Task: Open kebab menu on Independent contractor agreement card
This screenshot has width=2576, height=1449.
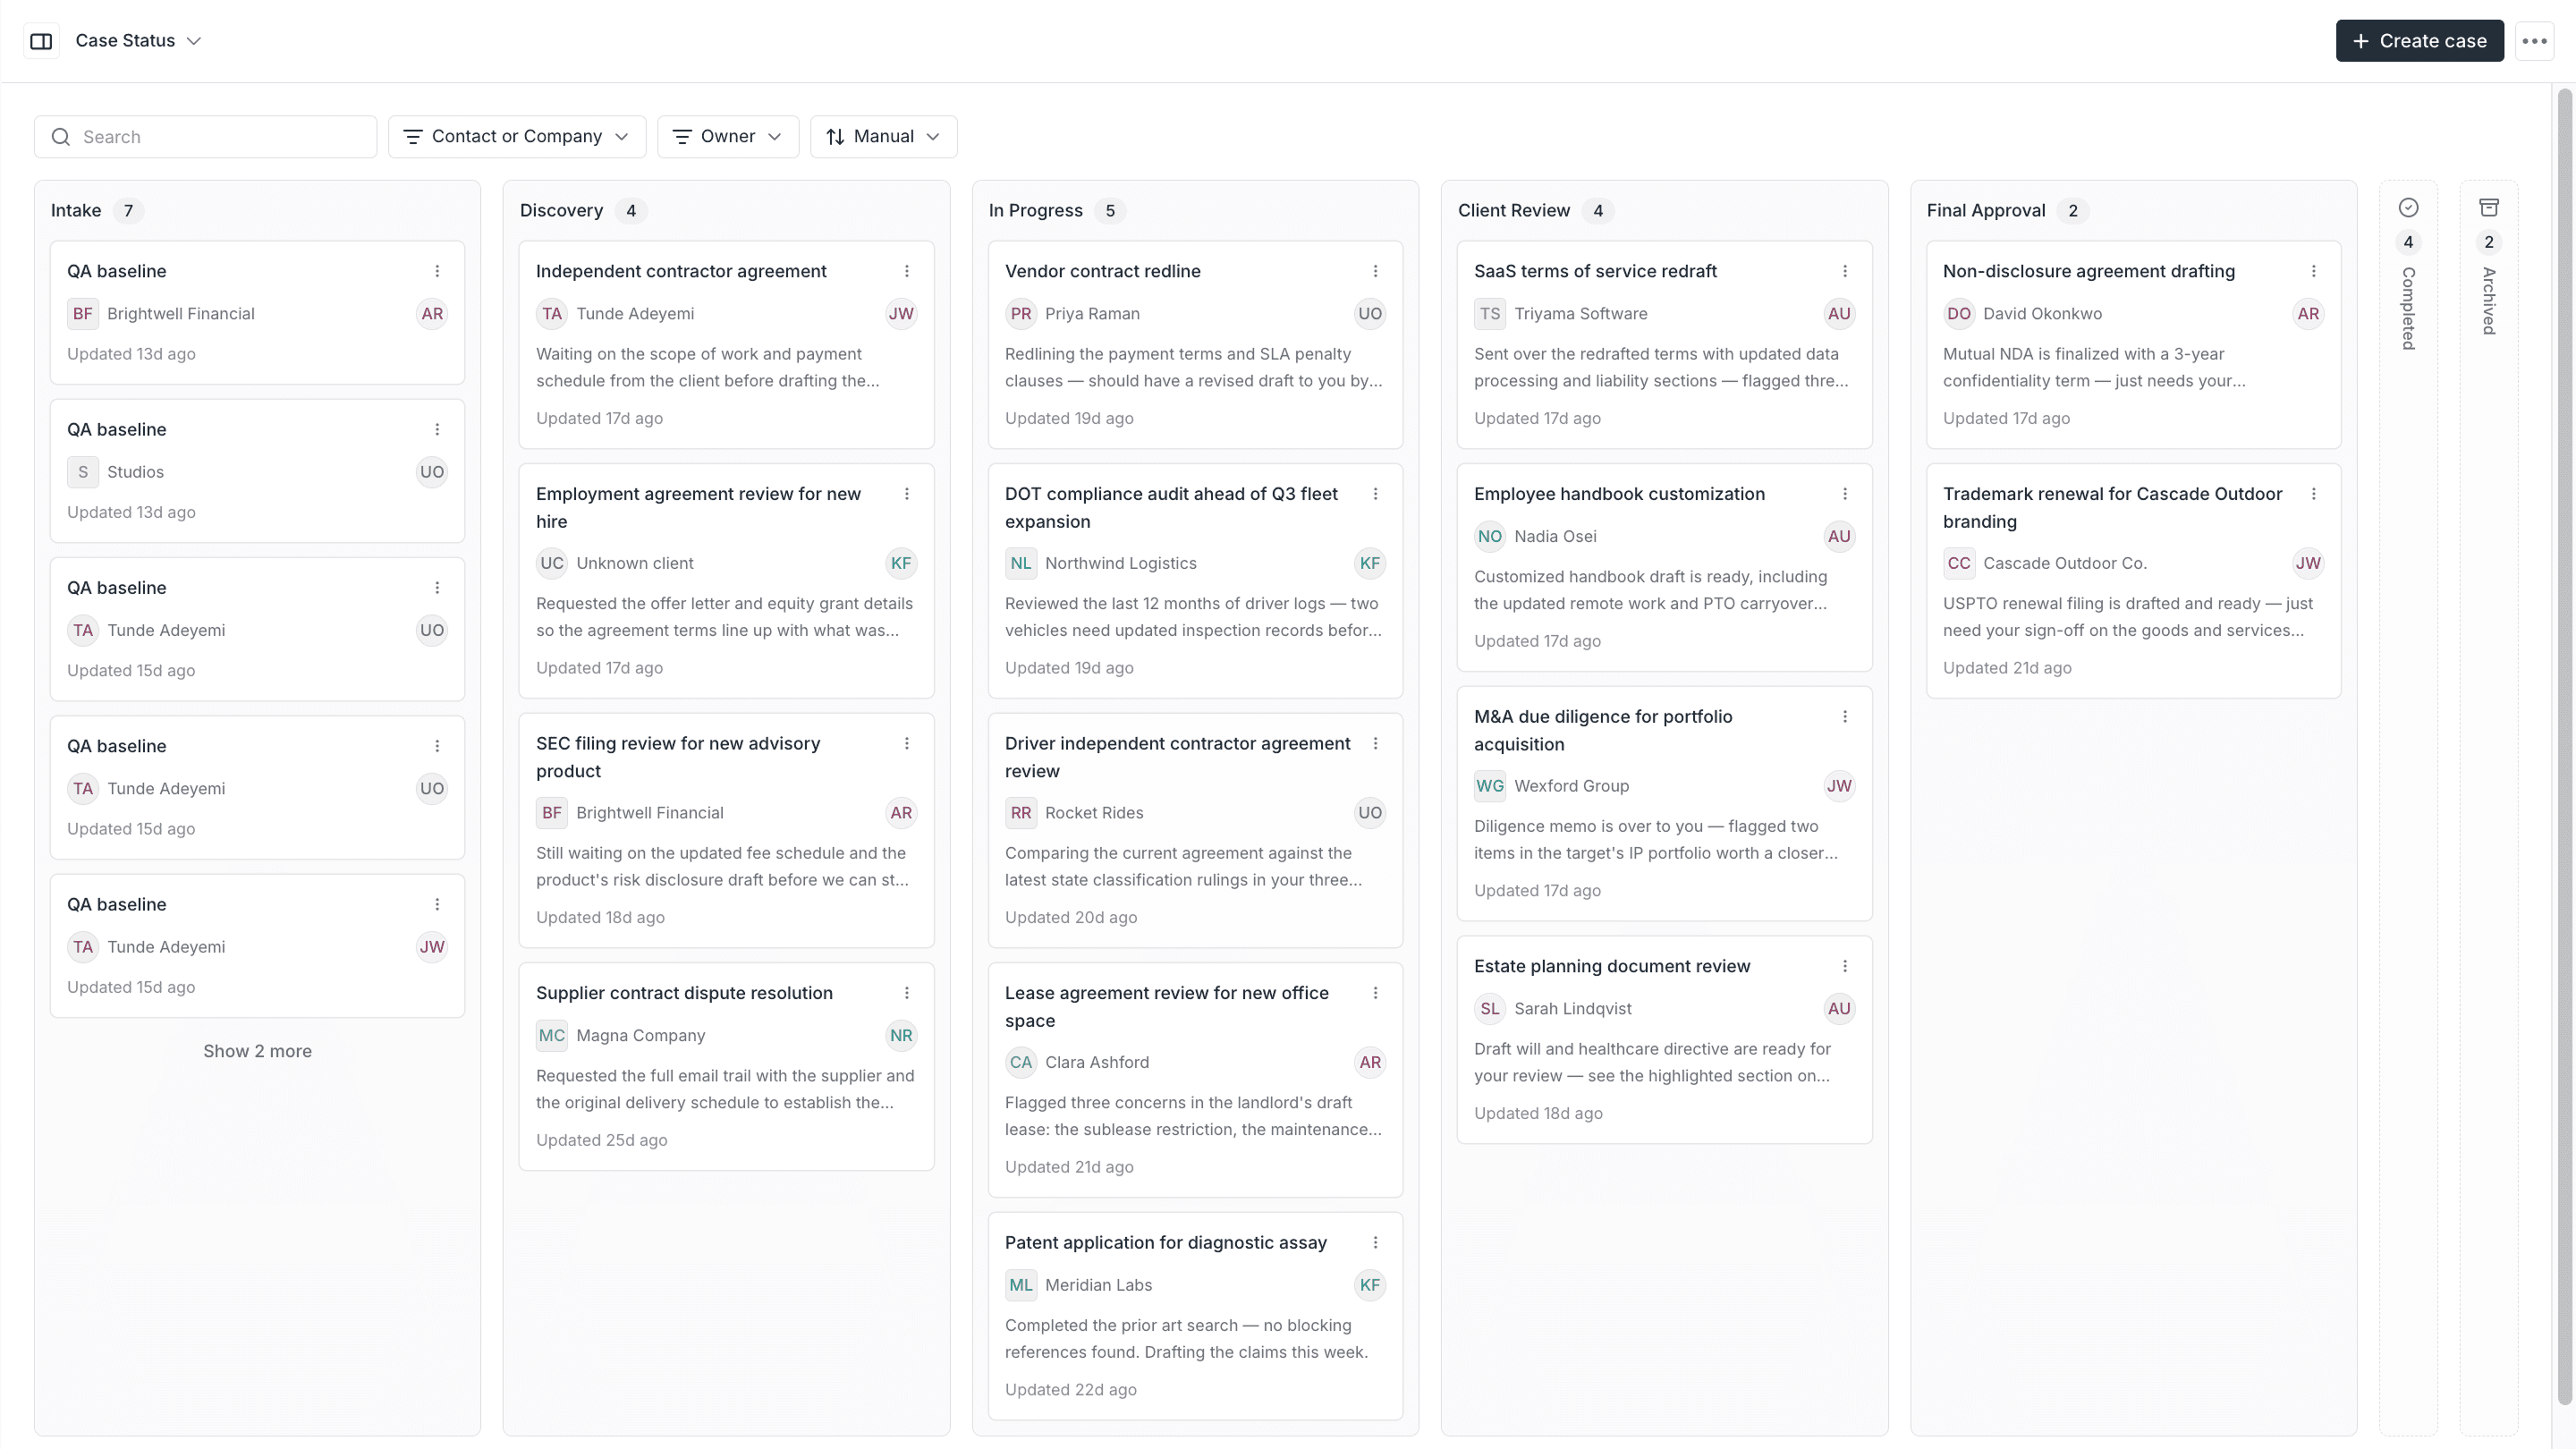Action: tap(906, 271)
